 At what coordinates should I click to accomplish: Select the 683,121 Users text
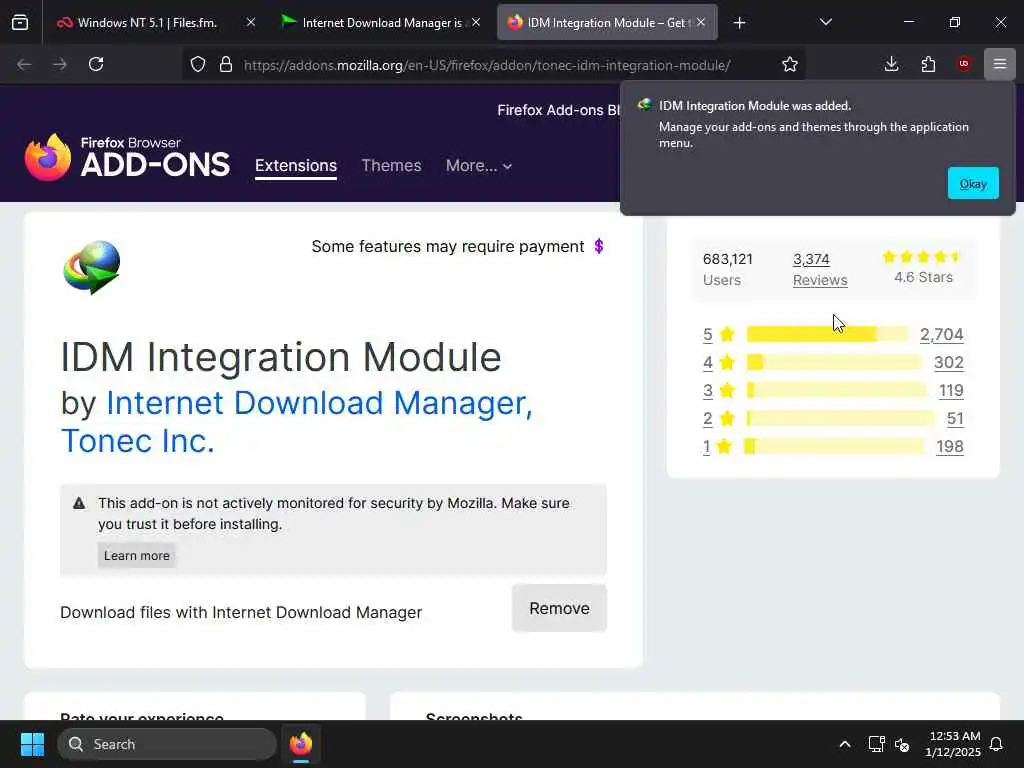click(x=728, y=269)
